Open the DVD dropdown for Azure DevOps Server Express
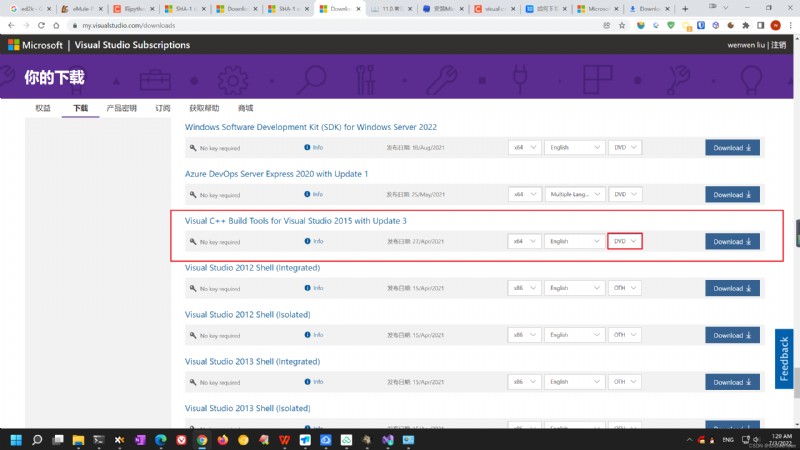This screenshot has height=450, width=800. click(x=625, y=194)
